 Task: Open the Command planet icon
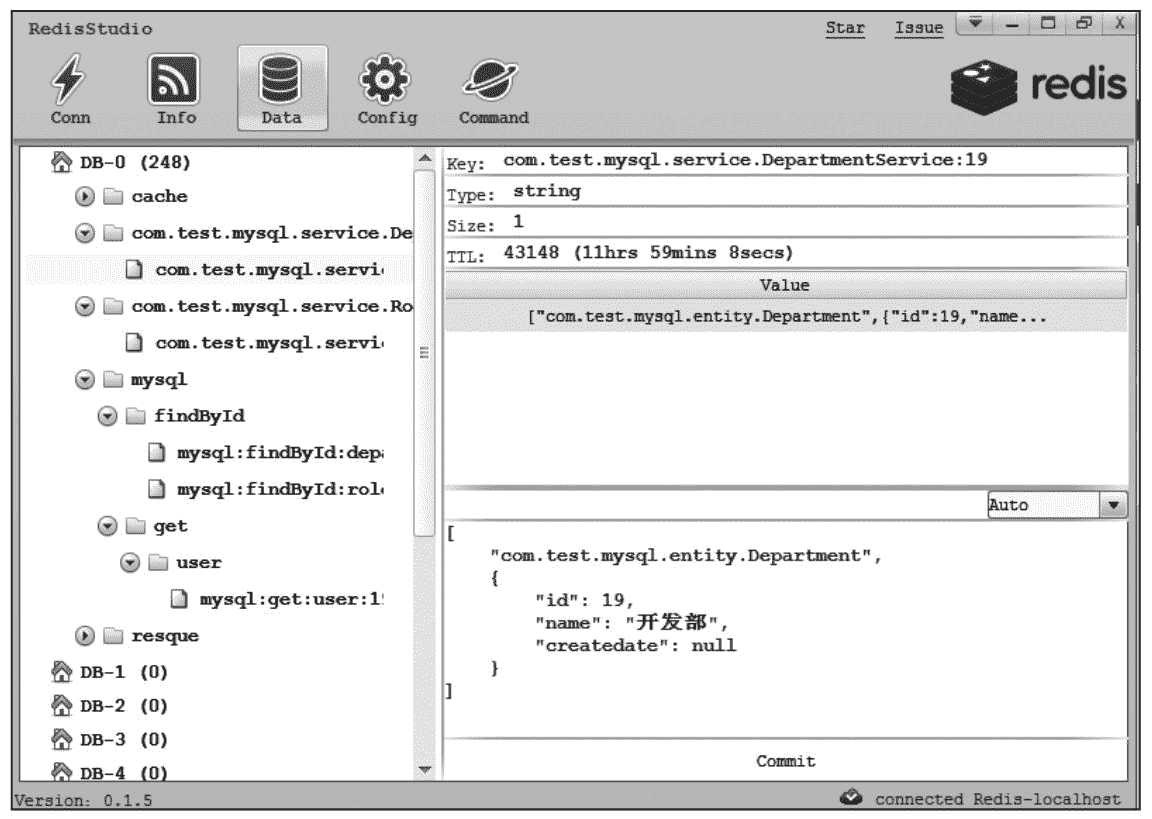tap(492, 78)
